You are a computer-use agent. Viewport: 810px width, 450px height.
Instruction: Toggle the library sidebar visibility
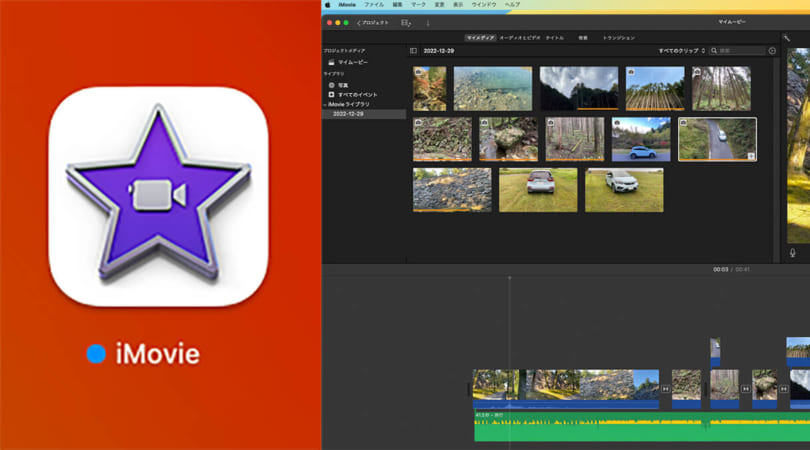(x=413, y=51)
